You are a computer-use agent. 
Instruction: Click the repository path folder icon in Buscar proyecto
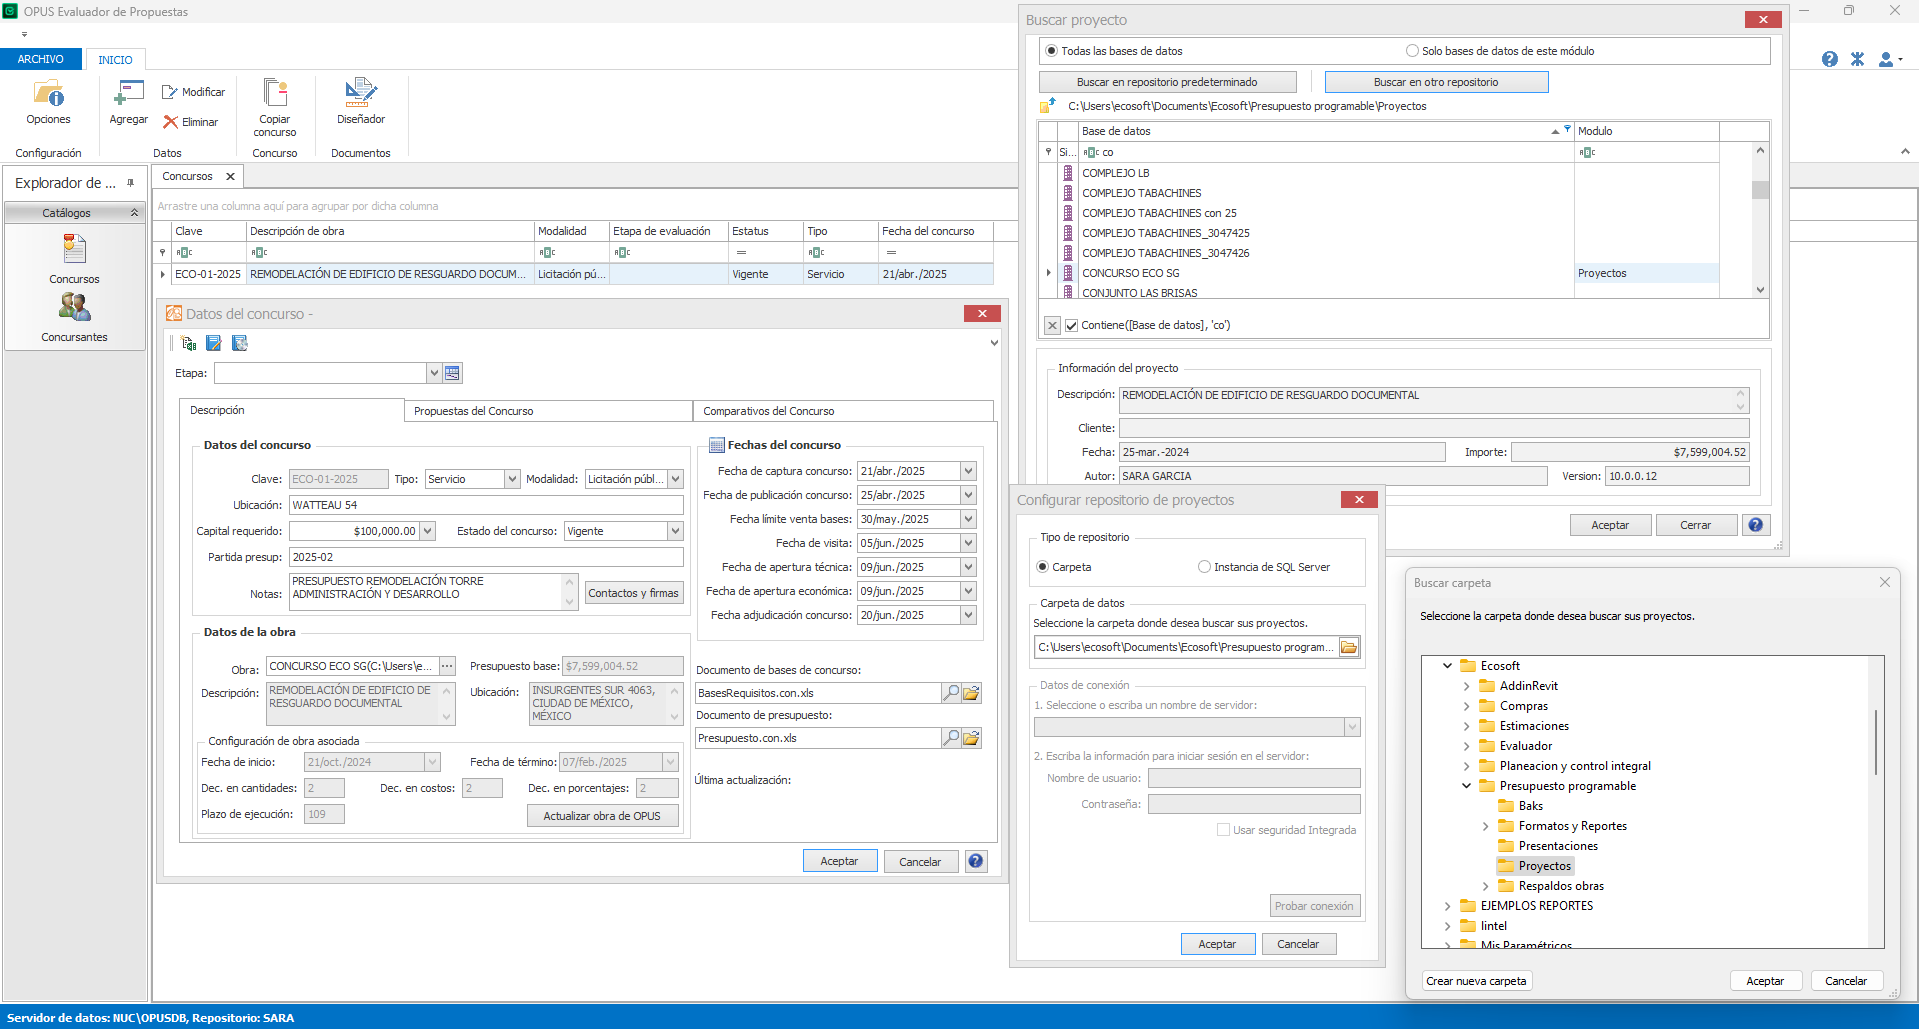pyautogui.click(x=1048, y=106)
